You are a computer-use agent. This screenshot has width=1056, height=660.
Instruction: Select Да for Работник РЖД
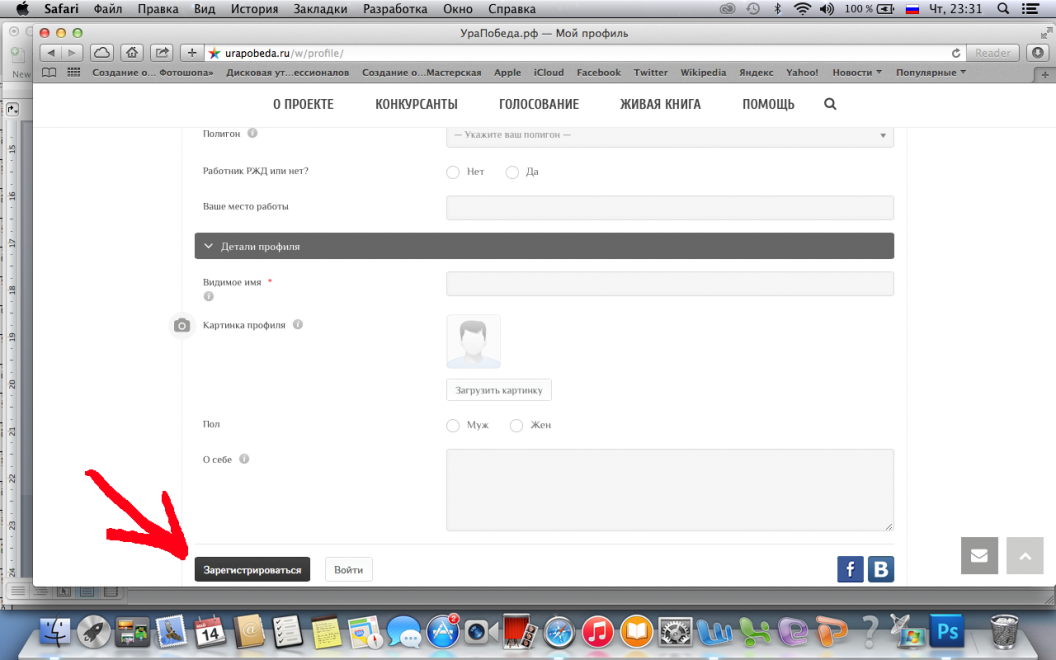[x=512, y=172]
